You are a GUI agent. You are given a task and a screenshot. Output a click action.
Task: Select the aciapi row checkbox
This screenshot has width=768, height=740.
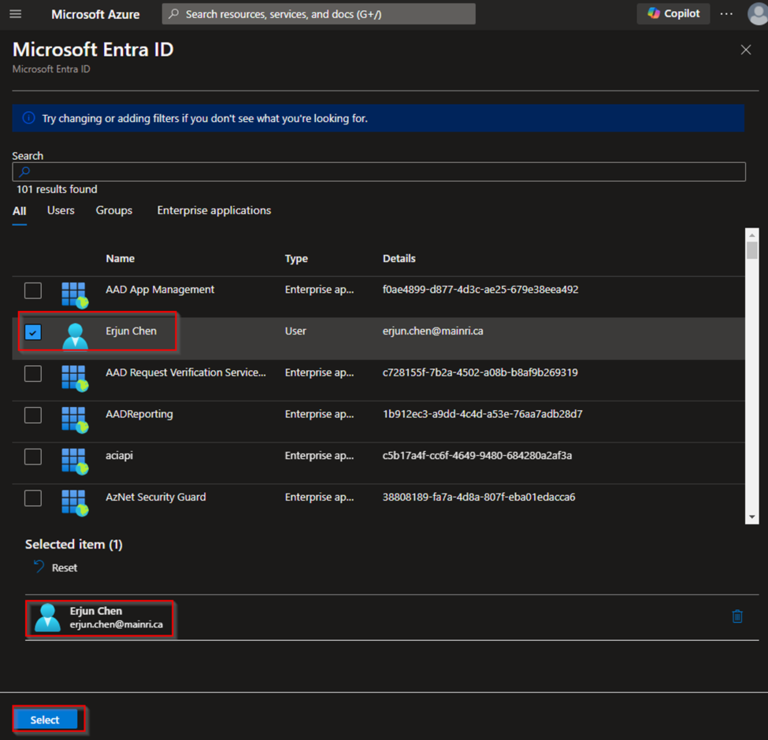click(33, 457)
